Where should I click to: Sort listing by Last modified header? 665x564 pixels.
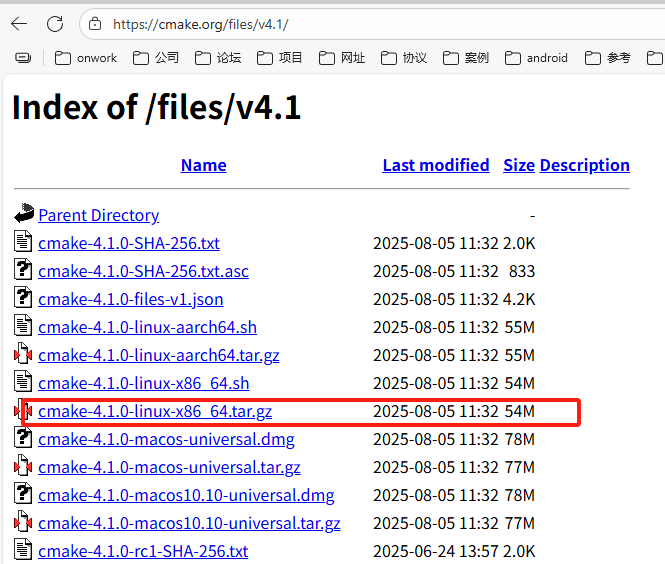[436, 165]
